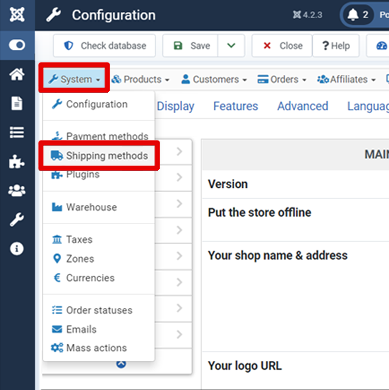Viewport: 389px width, 390px height.
Task: Open the Orders dropdown menu
Action: [x=282, y=79]
